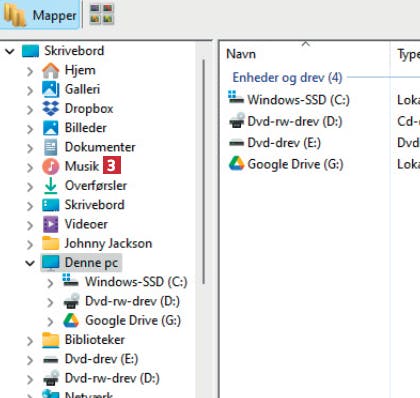Image resolution: width=420 pixels, height=398 pixels.
Task: Open Google Drive (G:) in the file list
Action: 286,164
